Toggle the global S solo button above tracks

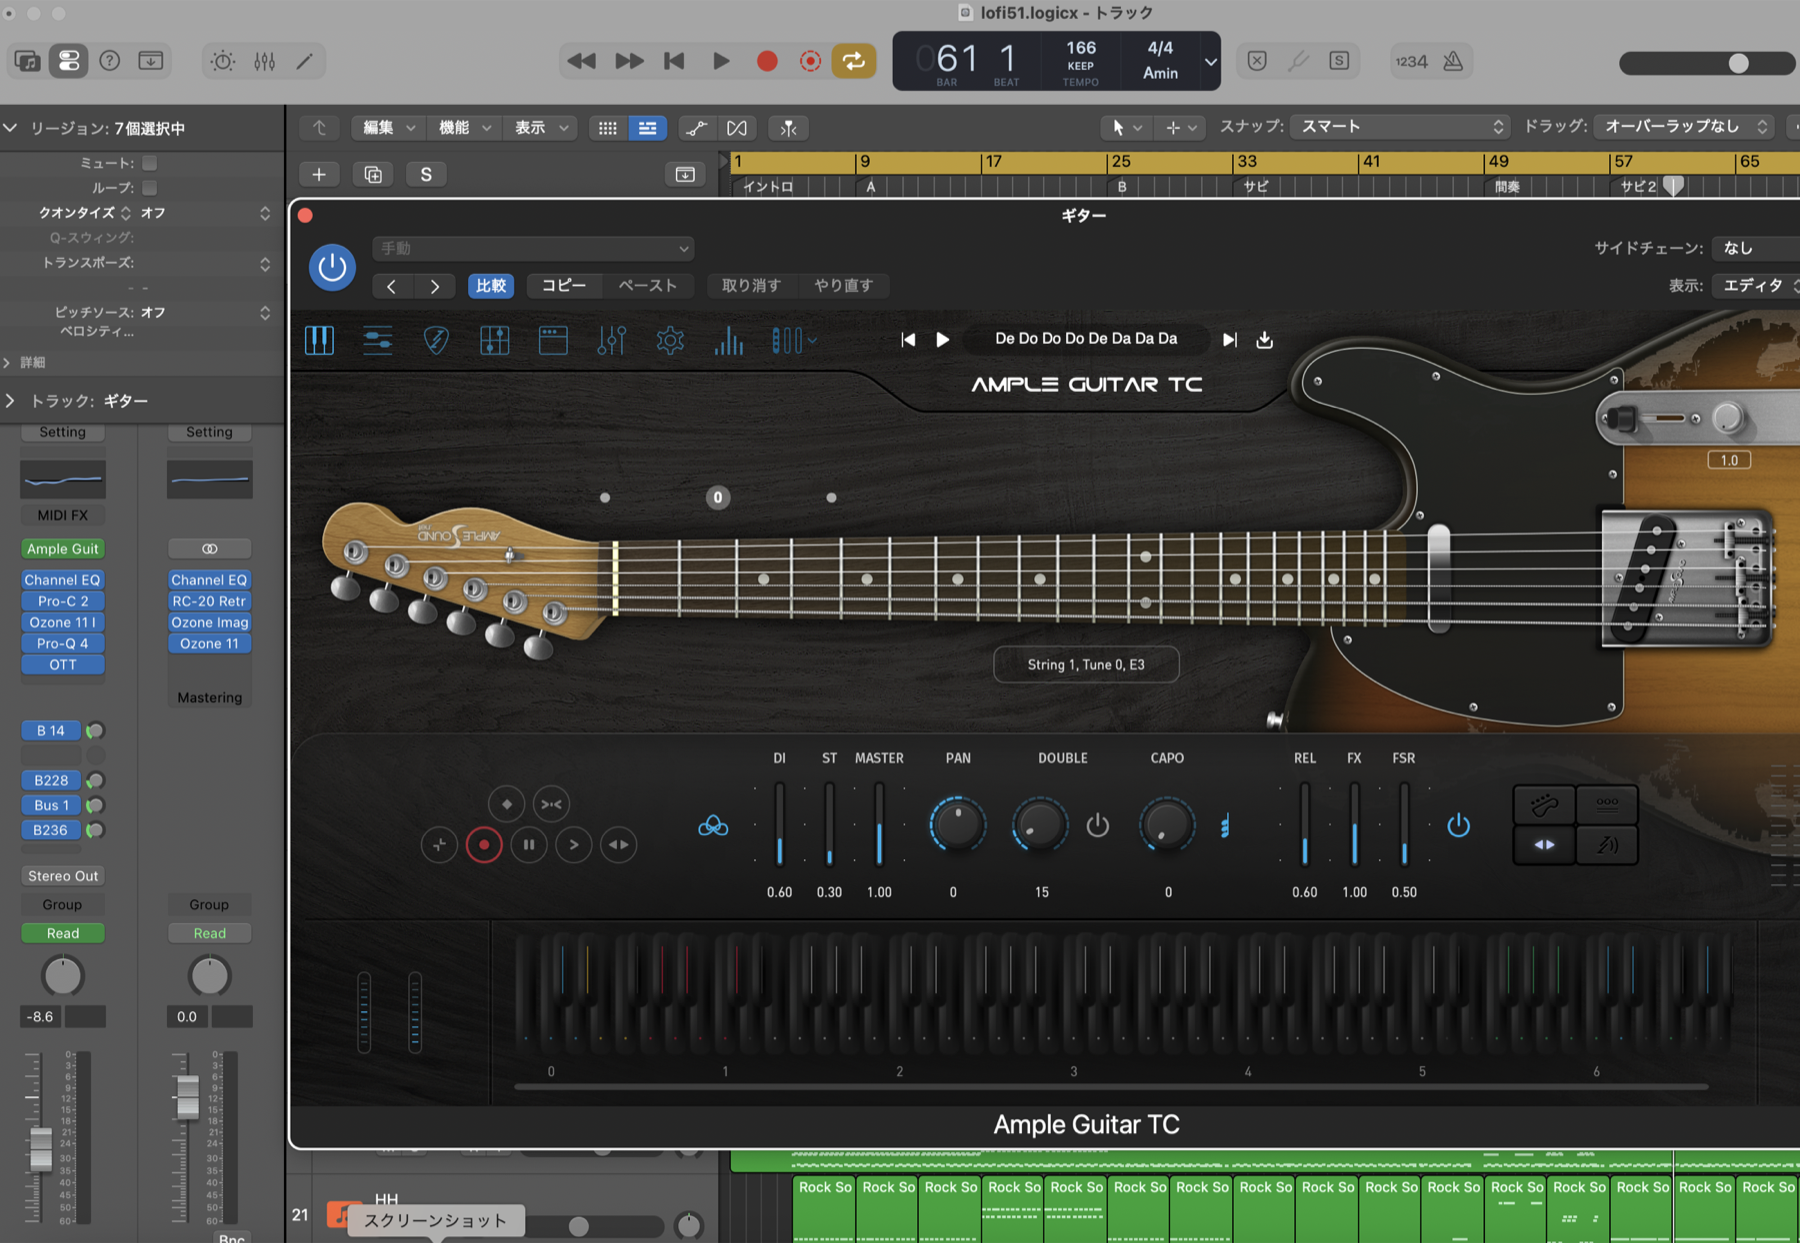(426, 174)
